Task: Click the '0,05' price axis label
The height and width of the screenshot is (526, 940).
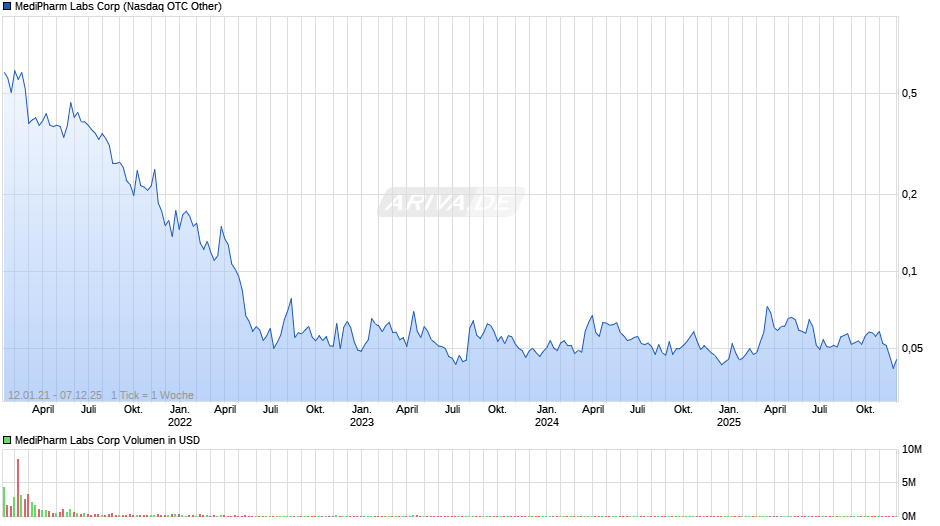Action: click(x=912, y=349)
